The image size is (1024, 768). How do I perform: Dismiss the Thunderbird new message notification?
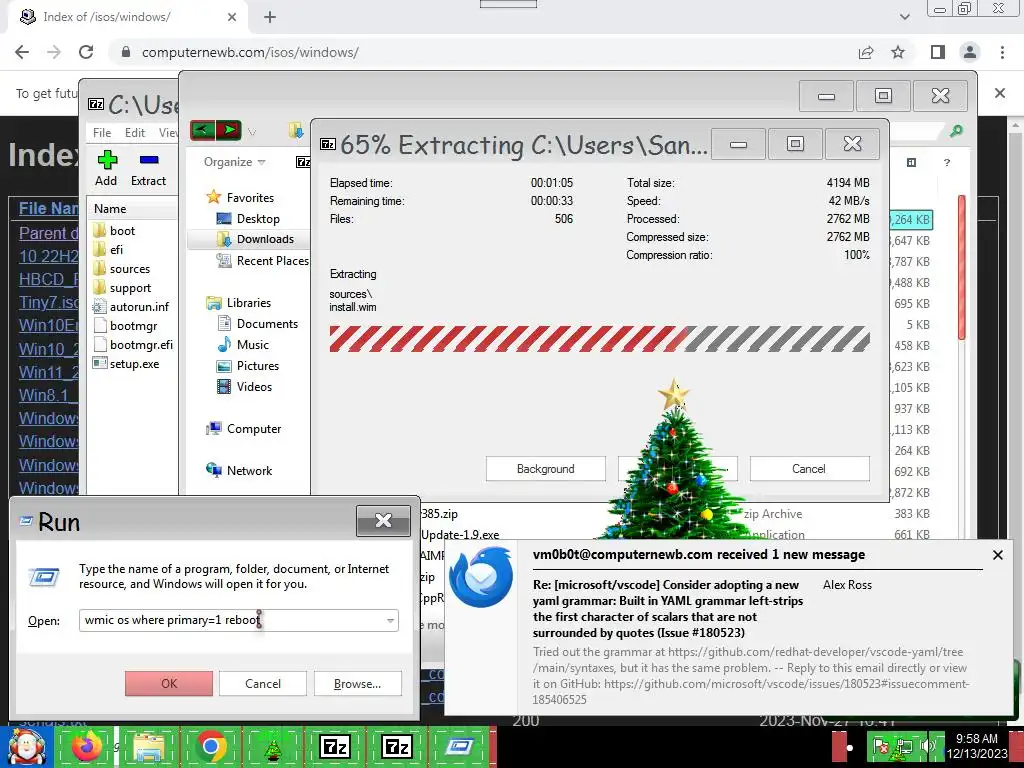coord(998,555)
